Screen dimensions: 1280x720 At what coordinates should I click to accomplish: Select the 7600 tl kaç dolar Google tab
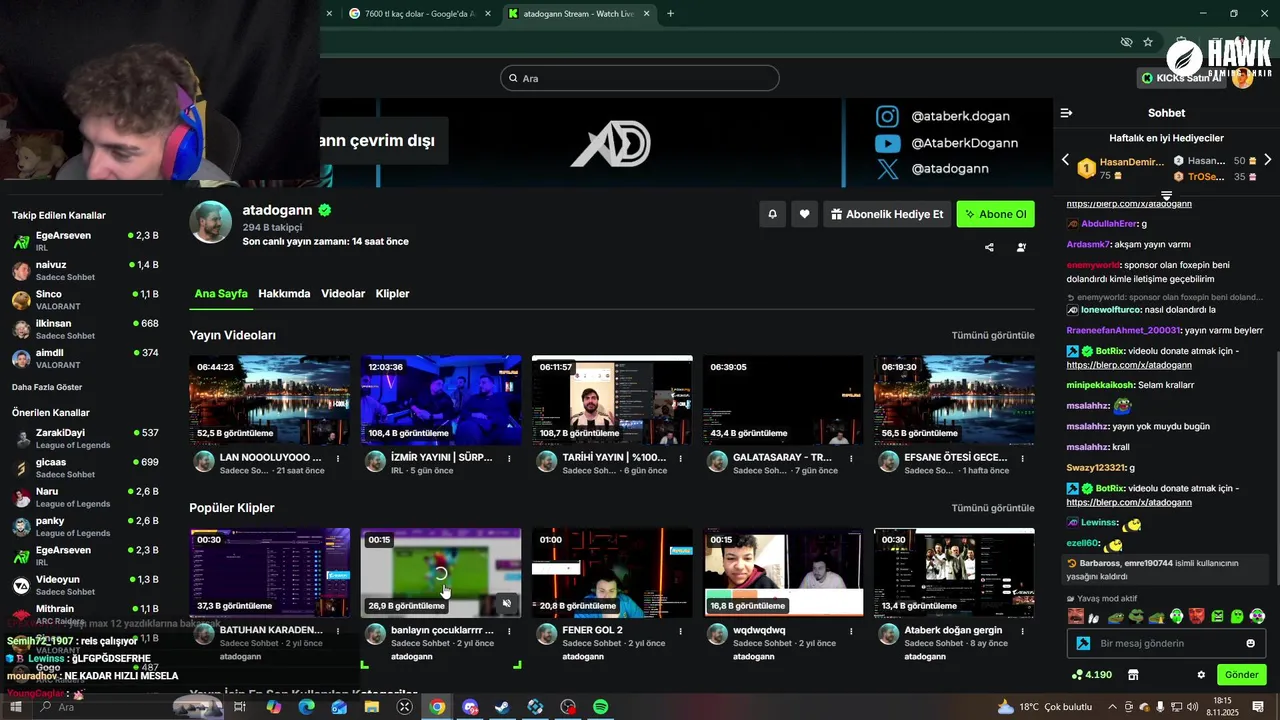418,14
